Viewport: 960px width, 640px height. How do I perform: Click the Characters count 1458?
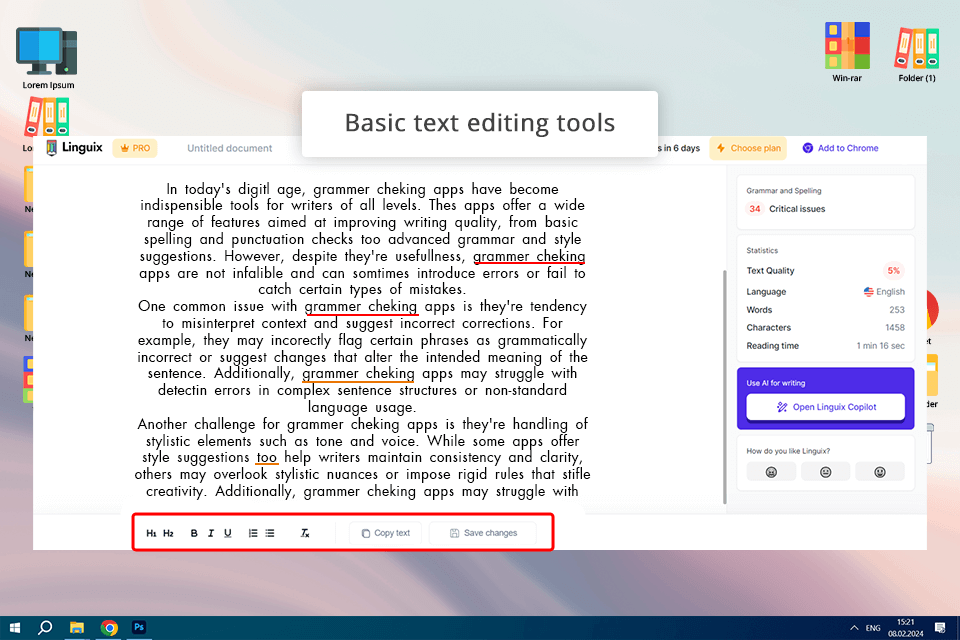[x=894, y=328]
